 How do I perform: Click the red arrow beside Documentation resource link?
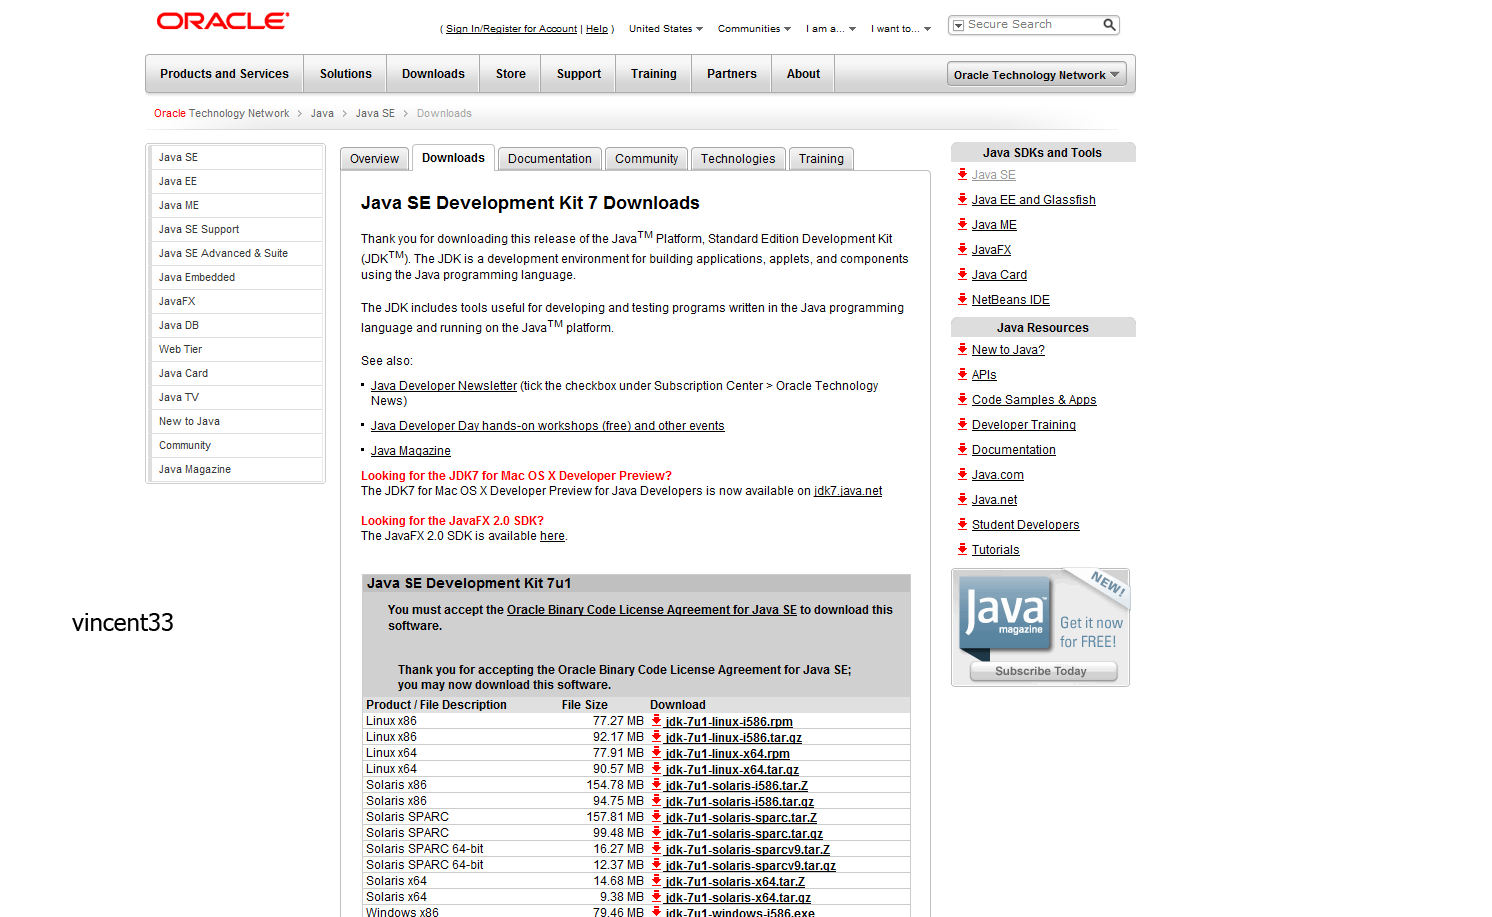(x=962, y=449)
